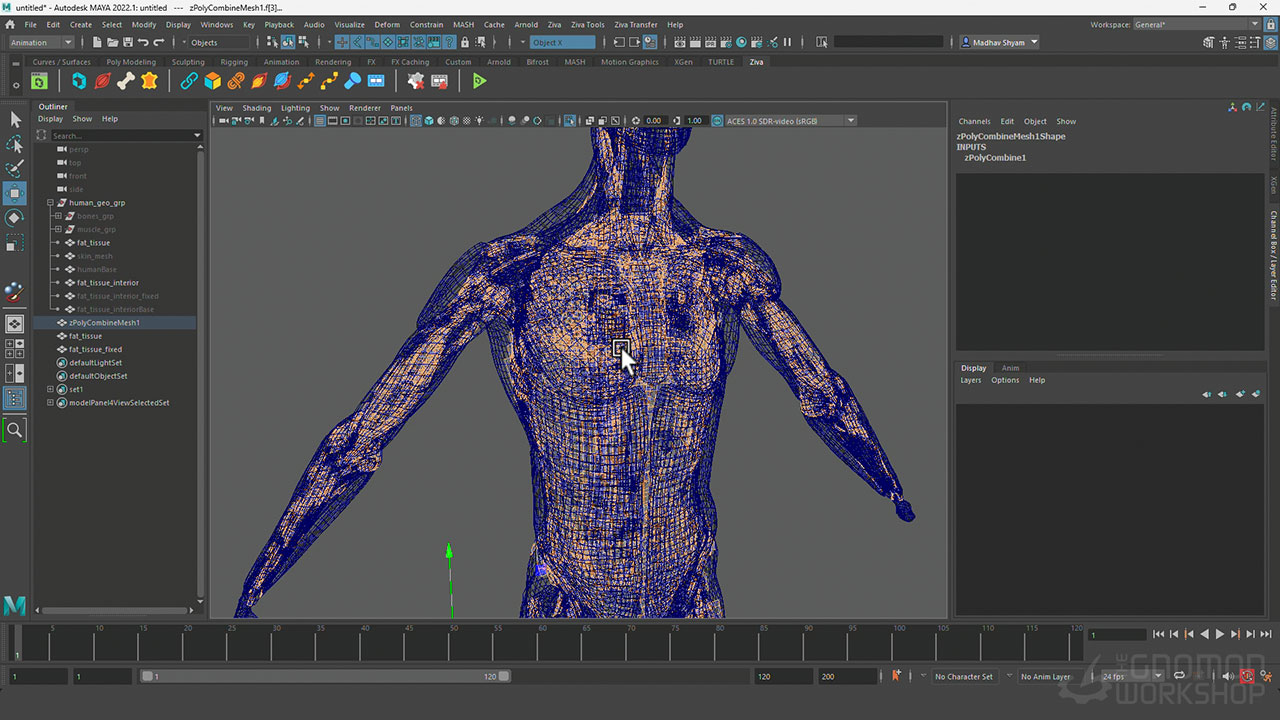The image size is (1280, 720).
Task: Click the undo arrow icon
Action: pyautogui.click(x=143, y=42)
